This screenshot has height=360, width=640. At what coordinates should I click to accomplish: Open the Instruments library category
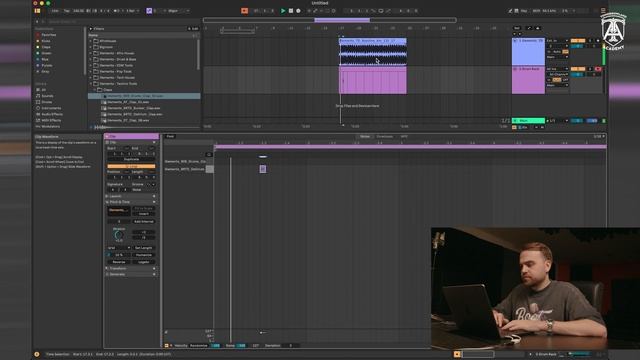pyautogui.click(x=51, y=108)
